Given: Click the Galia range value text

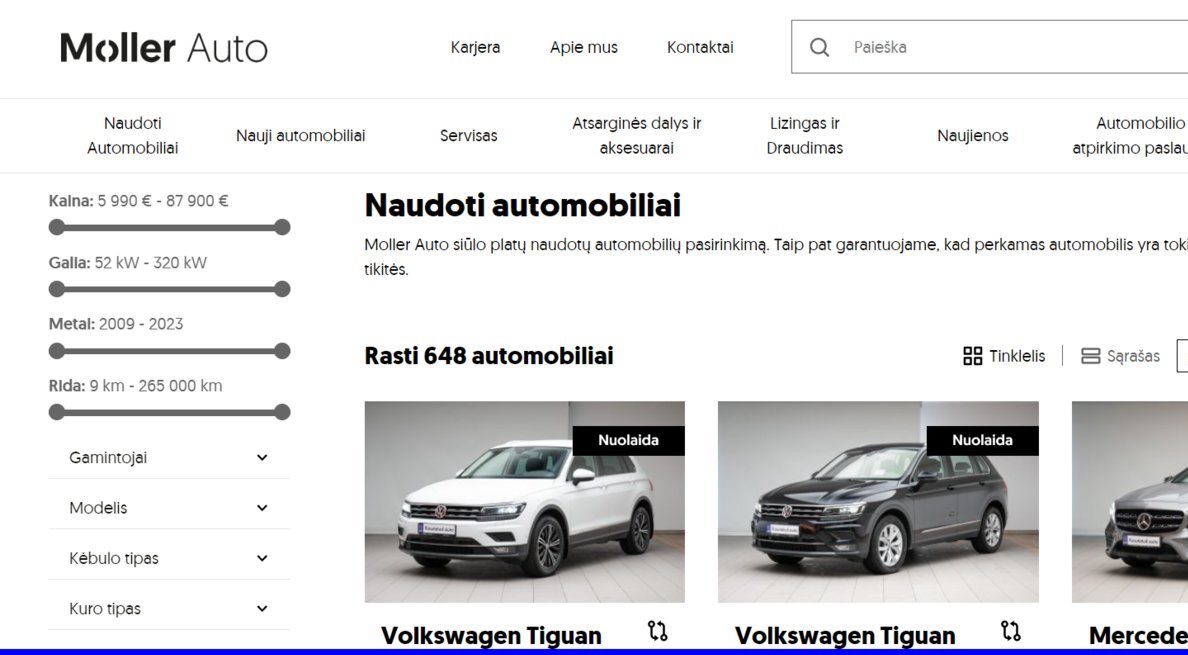Looking at the screenshot, I should 151,264.
